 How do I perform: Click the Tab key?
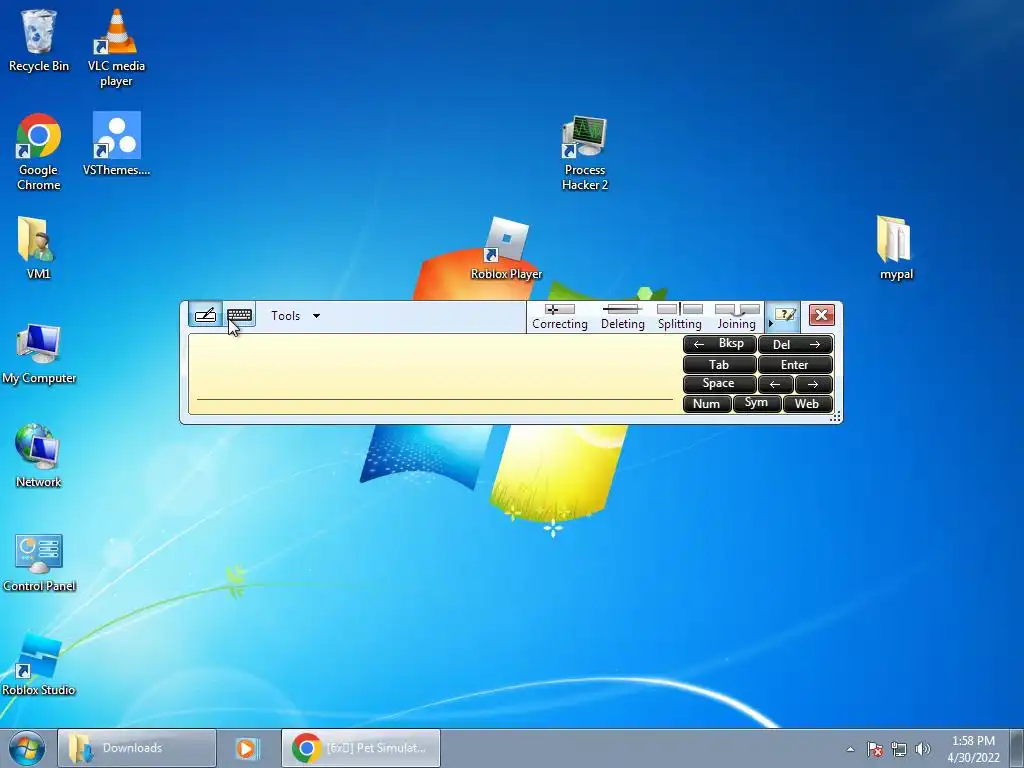[720, 364]
